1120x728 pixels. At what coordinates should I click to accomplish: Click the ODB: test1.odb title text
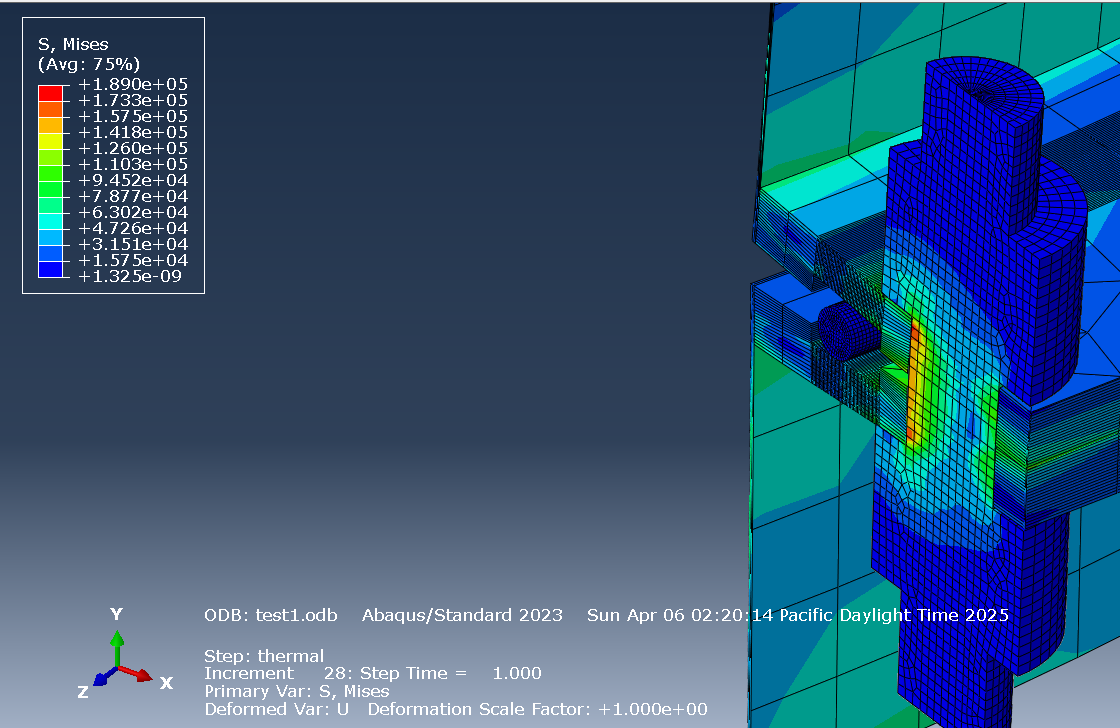[x=269, y=615]
